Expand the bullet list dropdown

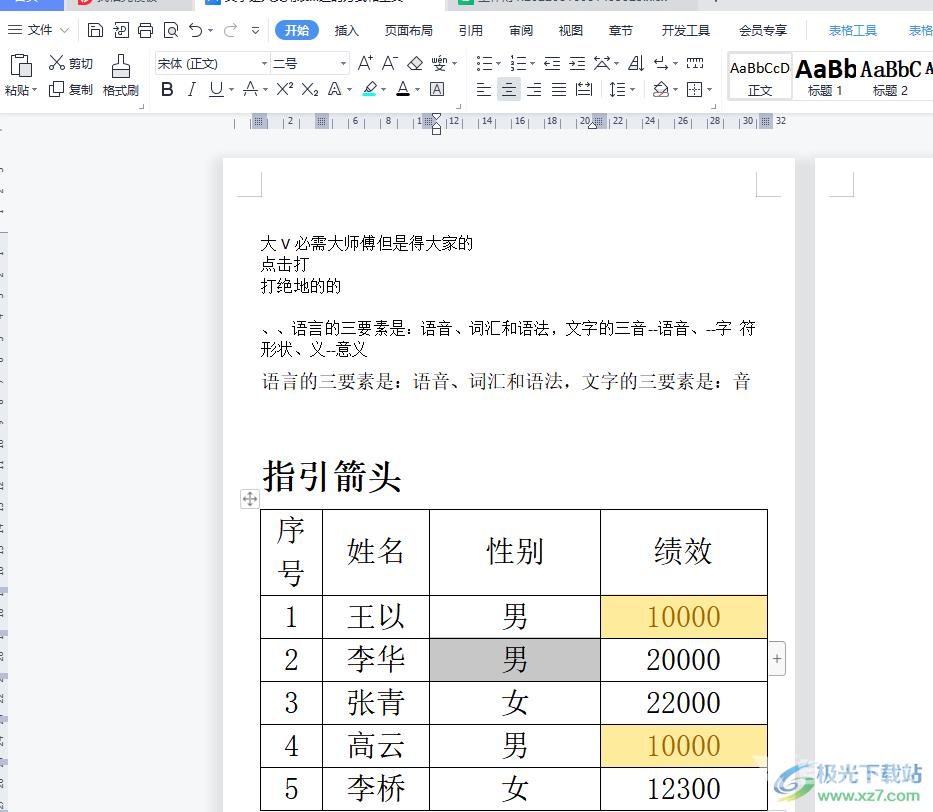[498, 64]
